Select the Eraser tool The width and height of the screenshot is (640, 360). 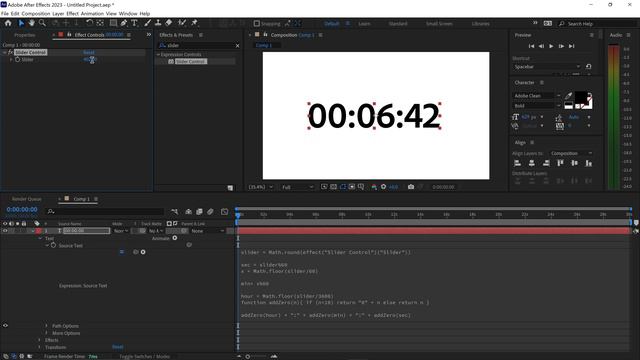pyautogui.click(x=169, y=23)
